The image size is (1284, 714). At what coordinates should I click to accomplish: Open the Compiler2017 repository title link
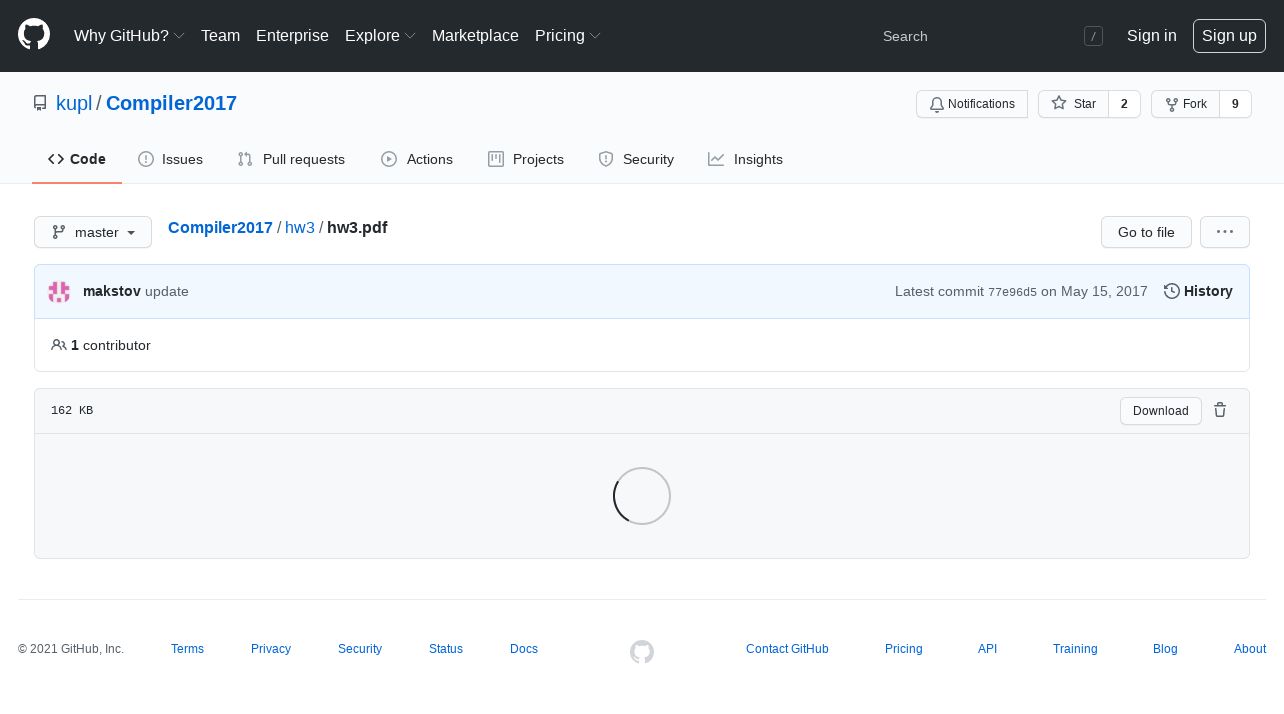coord(171,103)
